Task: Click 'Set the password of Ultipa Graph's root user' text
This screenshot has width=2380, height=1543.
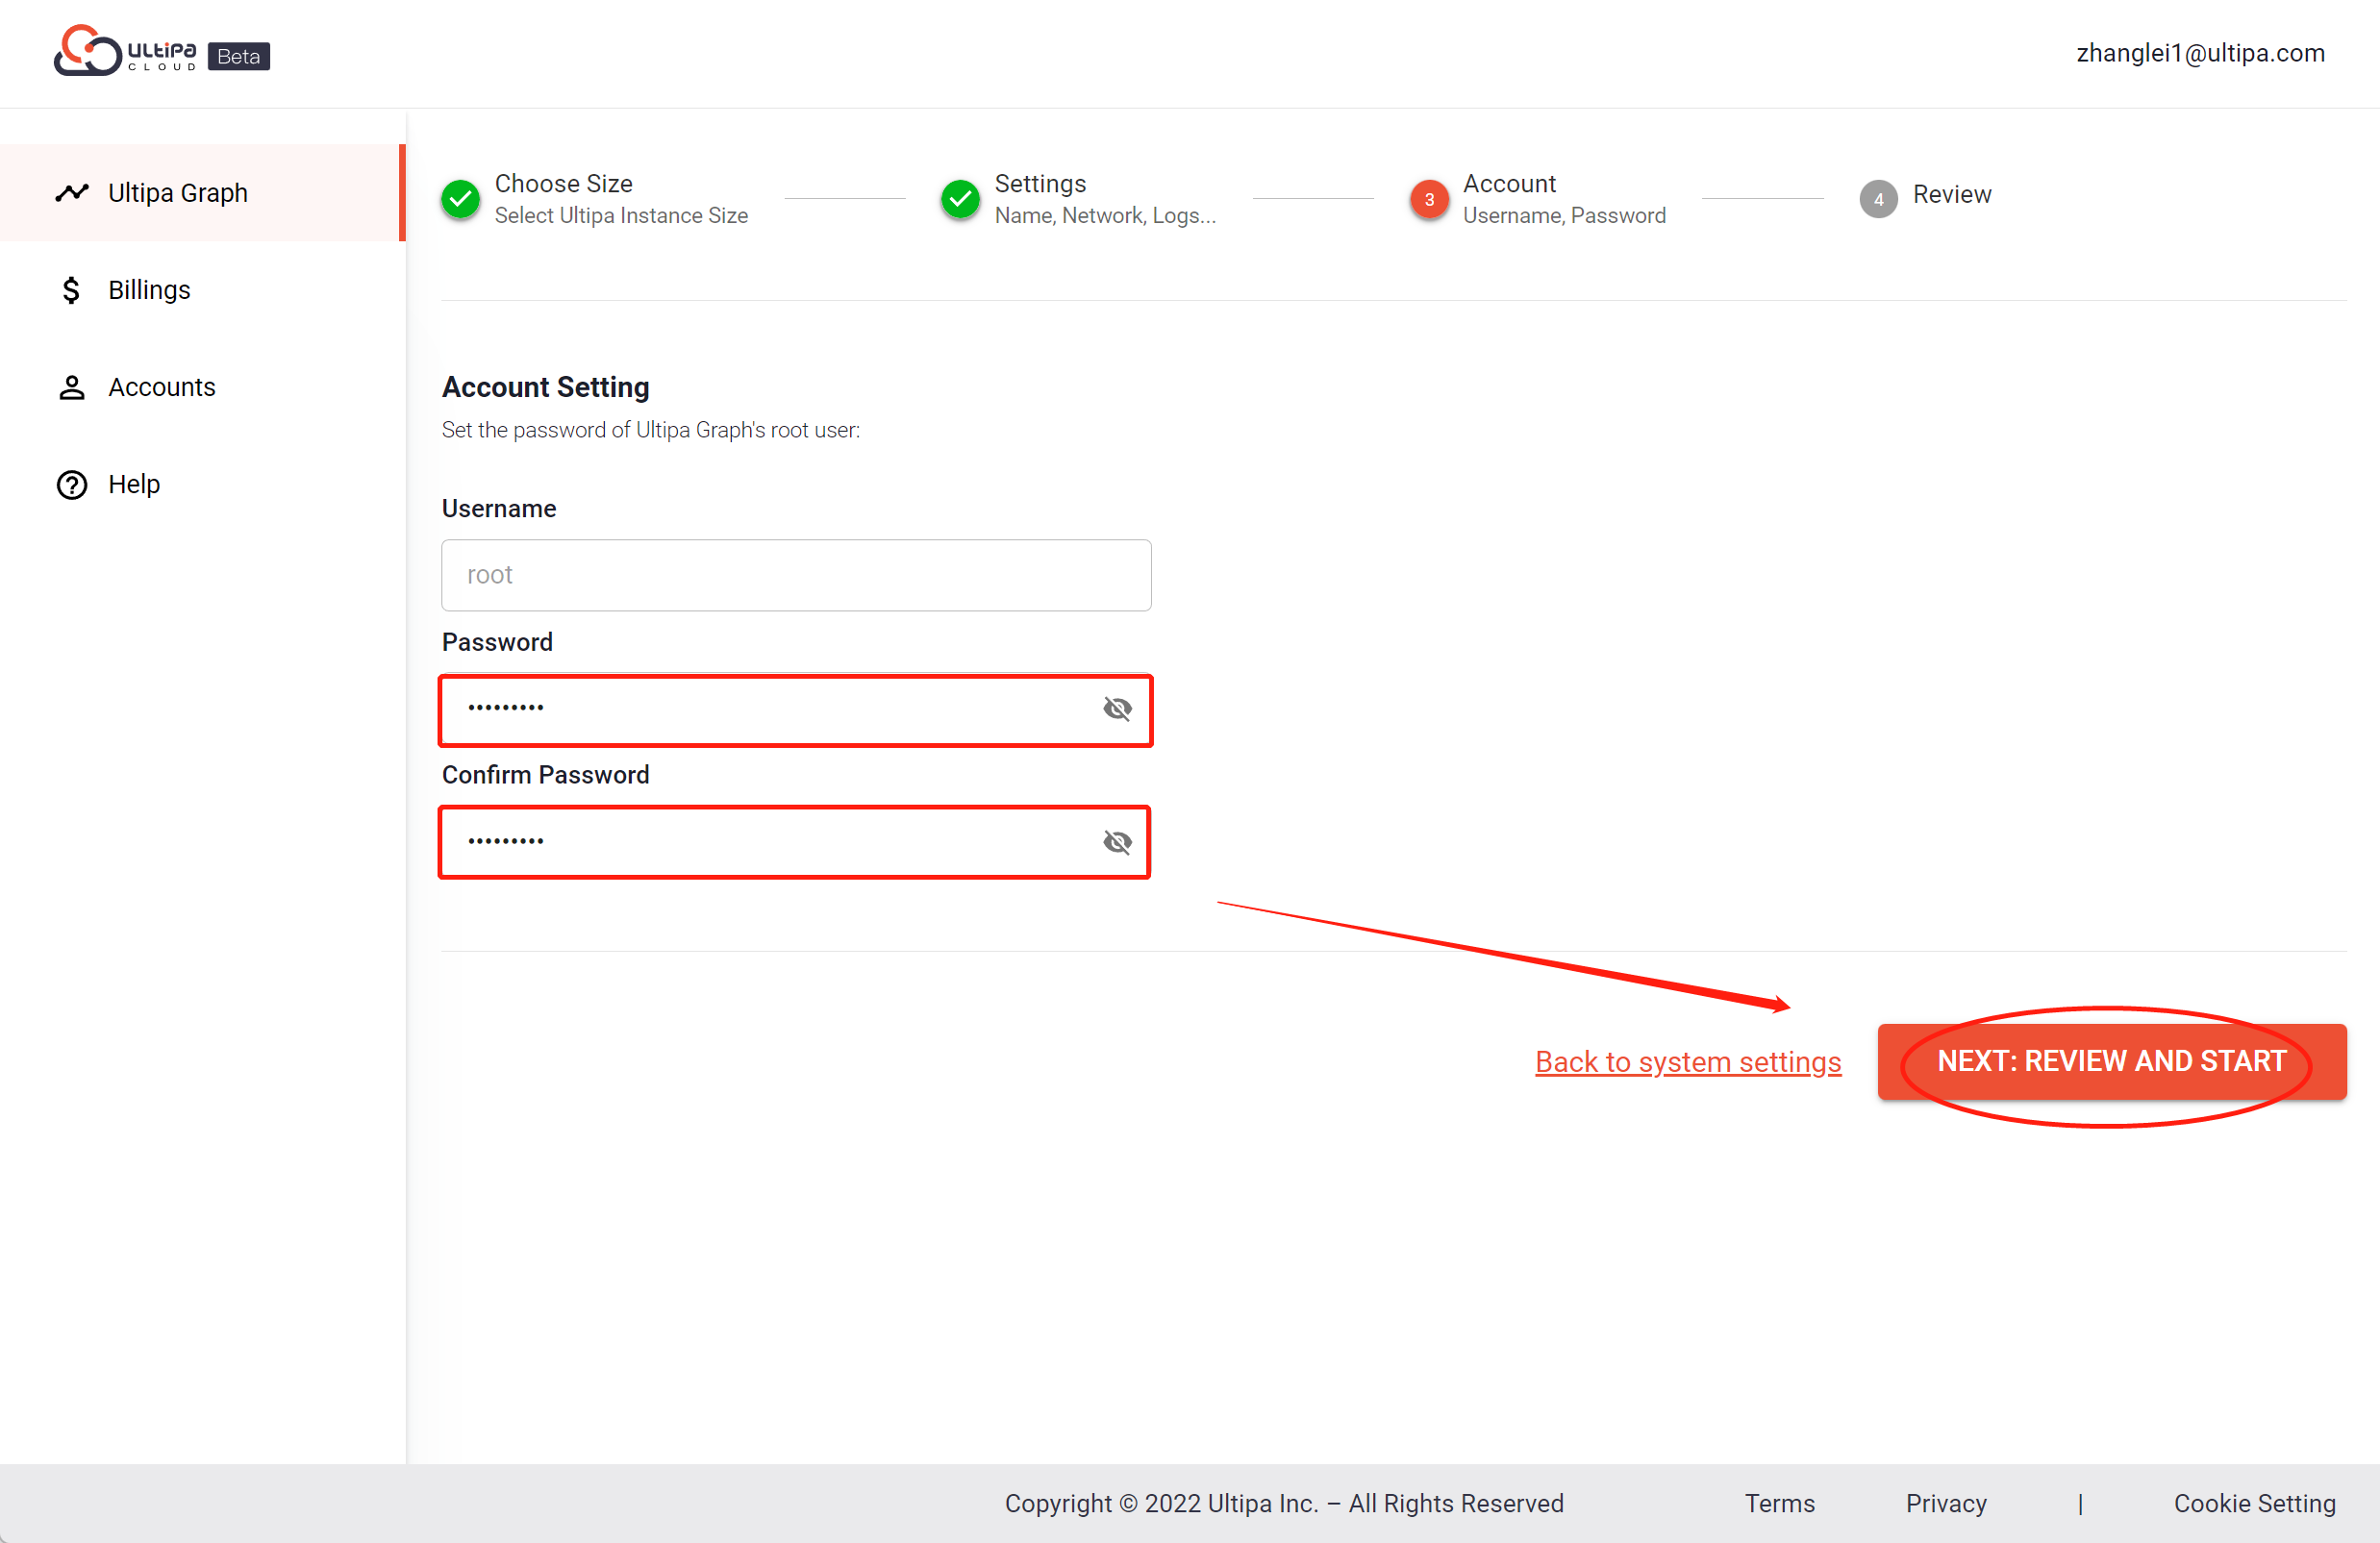Action: coord(650,430)
